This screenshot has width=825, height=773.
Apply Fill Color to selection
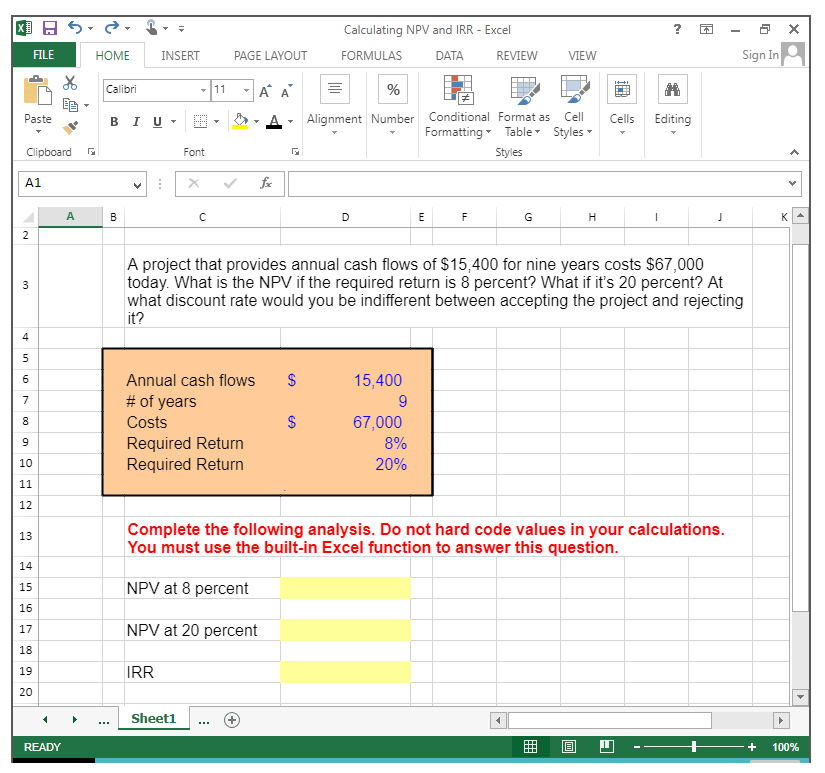click(x=240, y=121)
